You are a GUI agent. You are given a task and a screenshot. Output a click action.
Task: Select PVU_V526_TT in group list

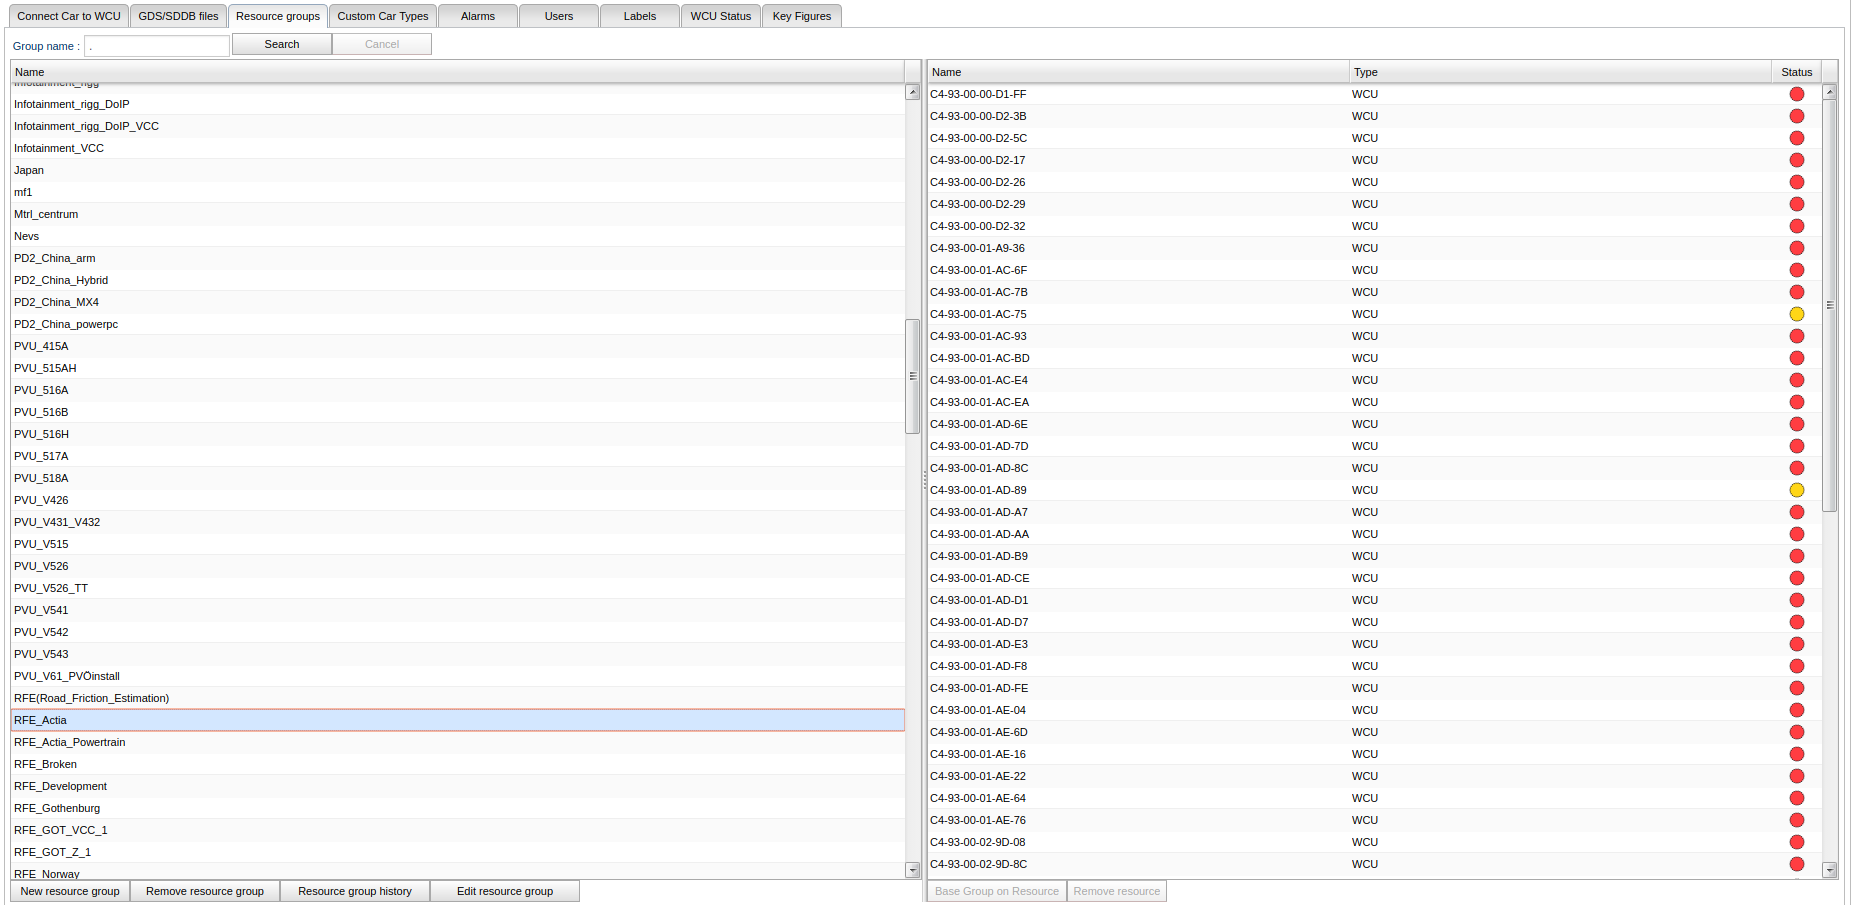pyautogui.click(x=51, y=588)
